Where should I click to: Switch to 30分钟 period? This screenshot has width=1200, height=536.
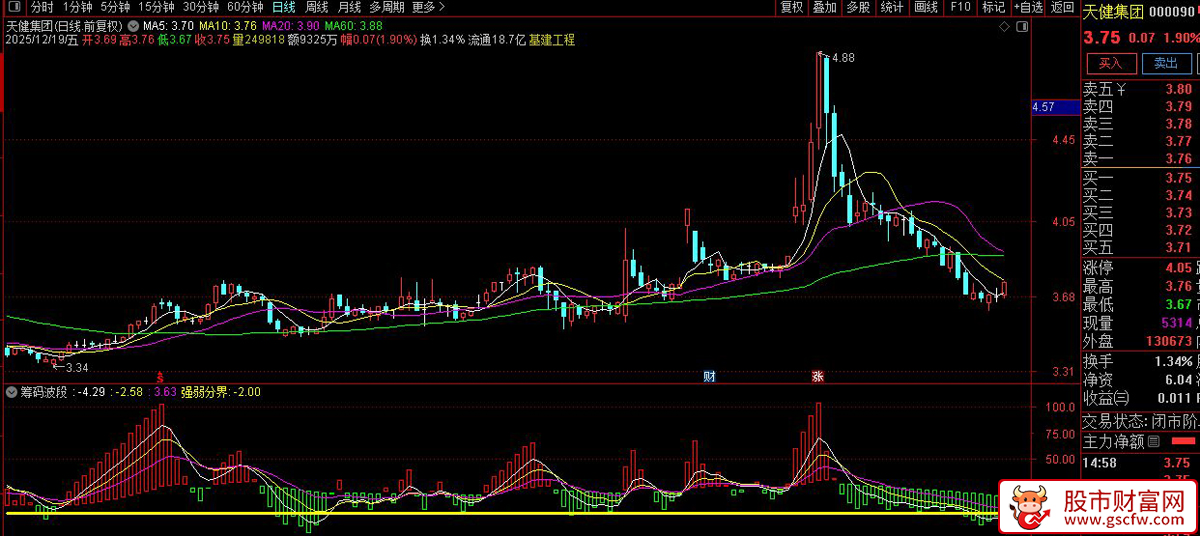[x=200, y=7]
